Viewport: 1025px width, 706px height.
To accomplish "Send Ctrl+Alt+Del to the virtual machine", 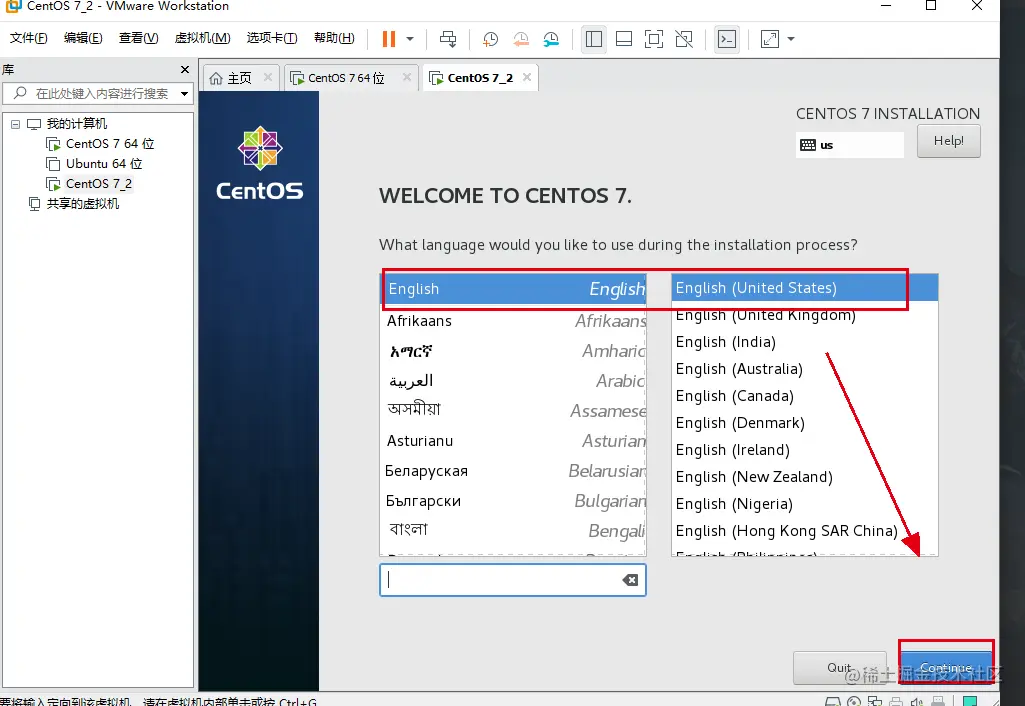I will 448,39.
